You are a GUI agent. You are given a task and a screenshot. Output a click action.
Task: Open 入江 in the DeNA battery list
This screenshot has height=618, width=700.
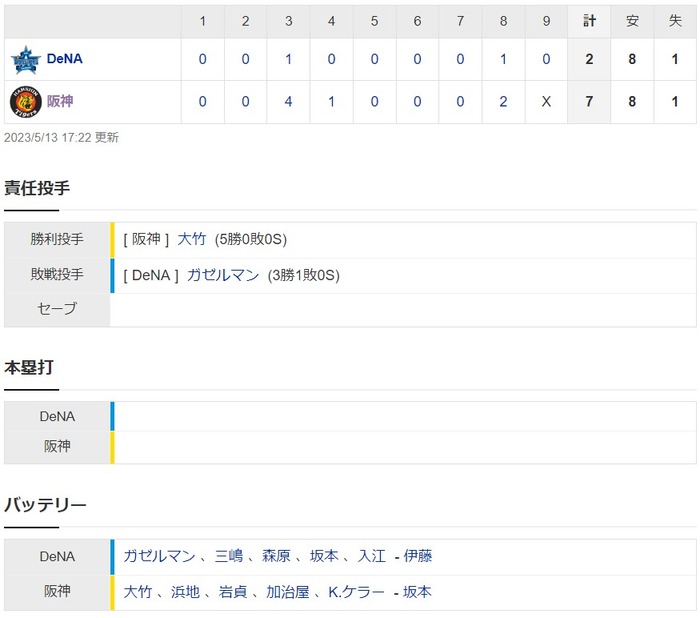click(x=371, y=556)
